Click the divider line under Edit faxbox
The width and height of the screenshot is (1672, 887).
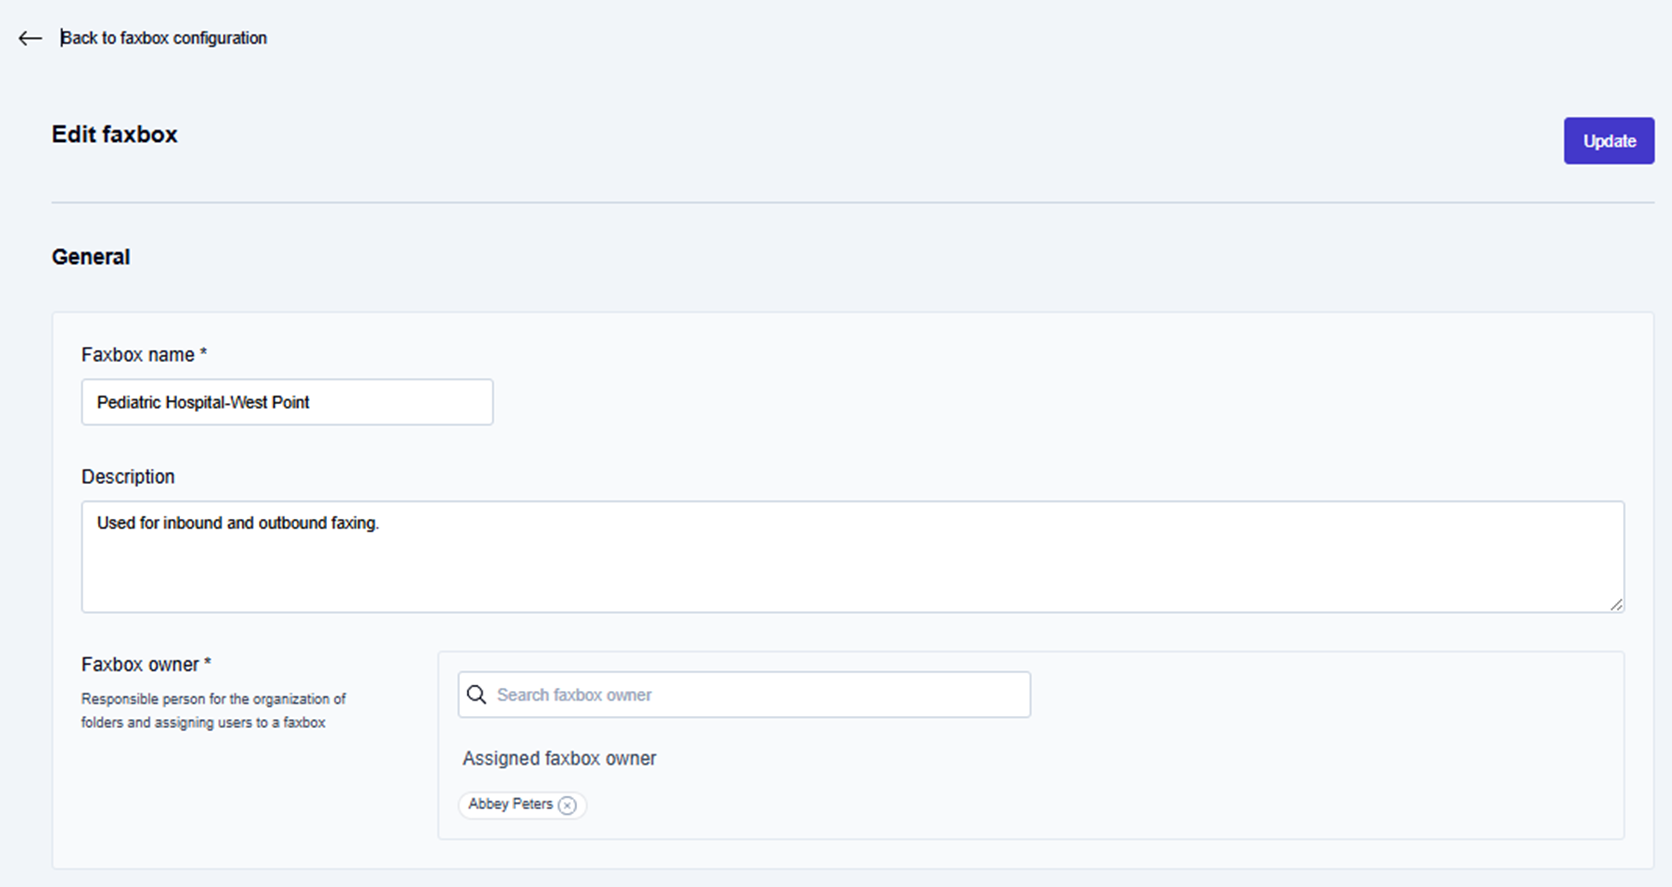click(852, 203)
